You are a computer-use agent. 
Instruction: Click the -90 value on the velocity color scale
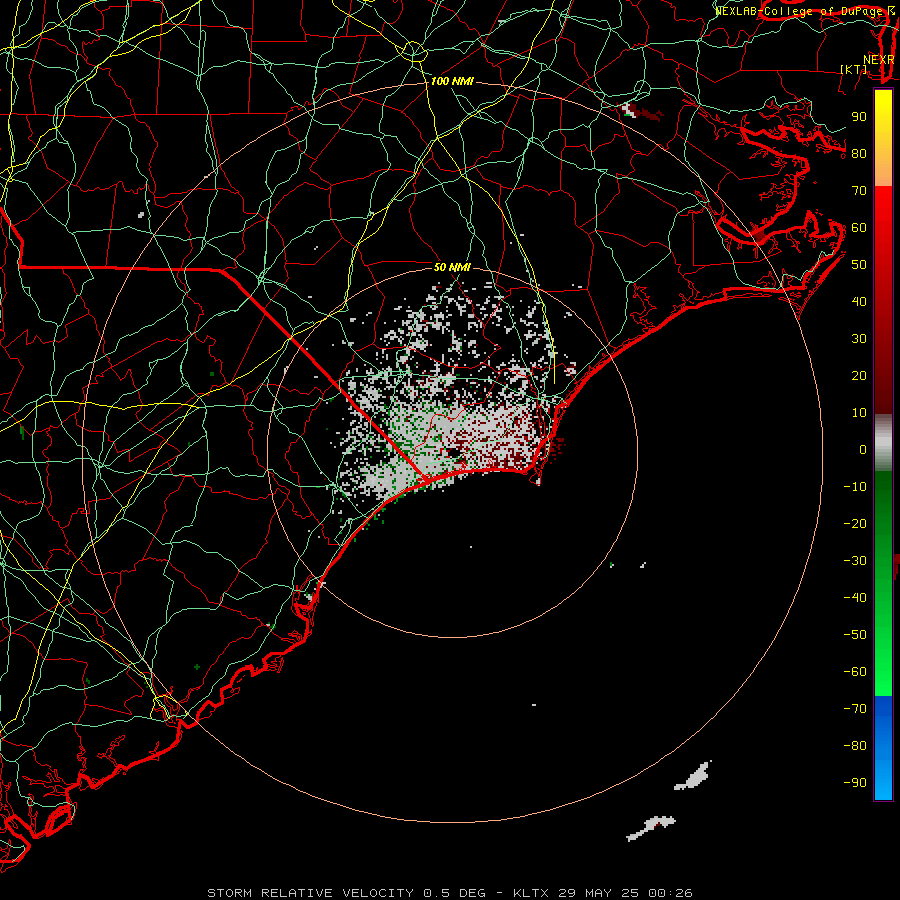[855, 783]
